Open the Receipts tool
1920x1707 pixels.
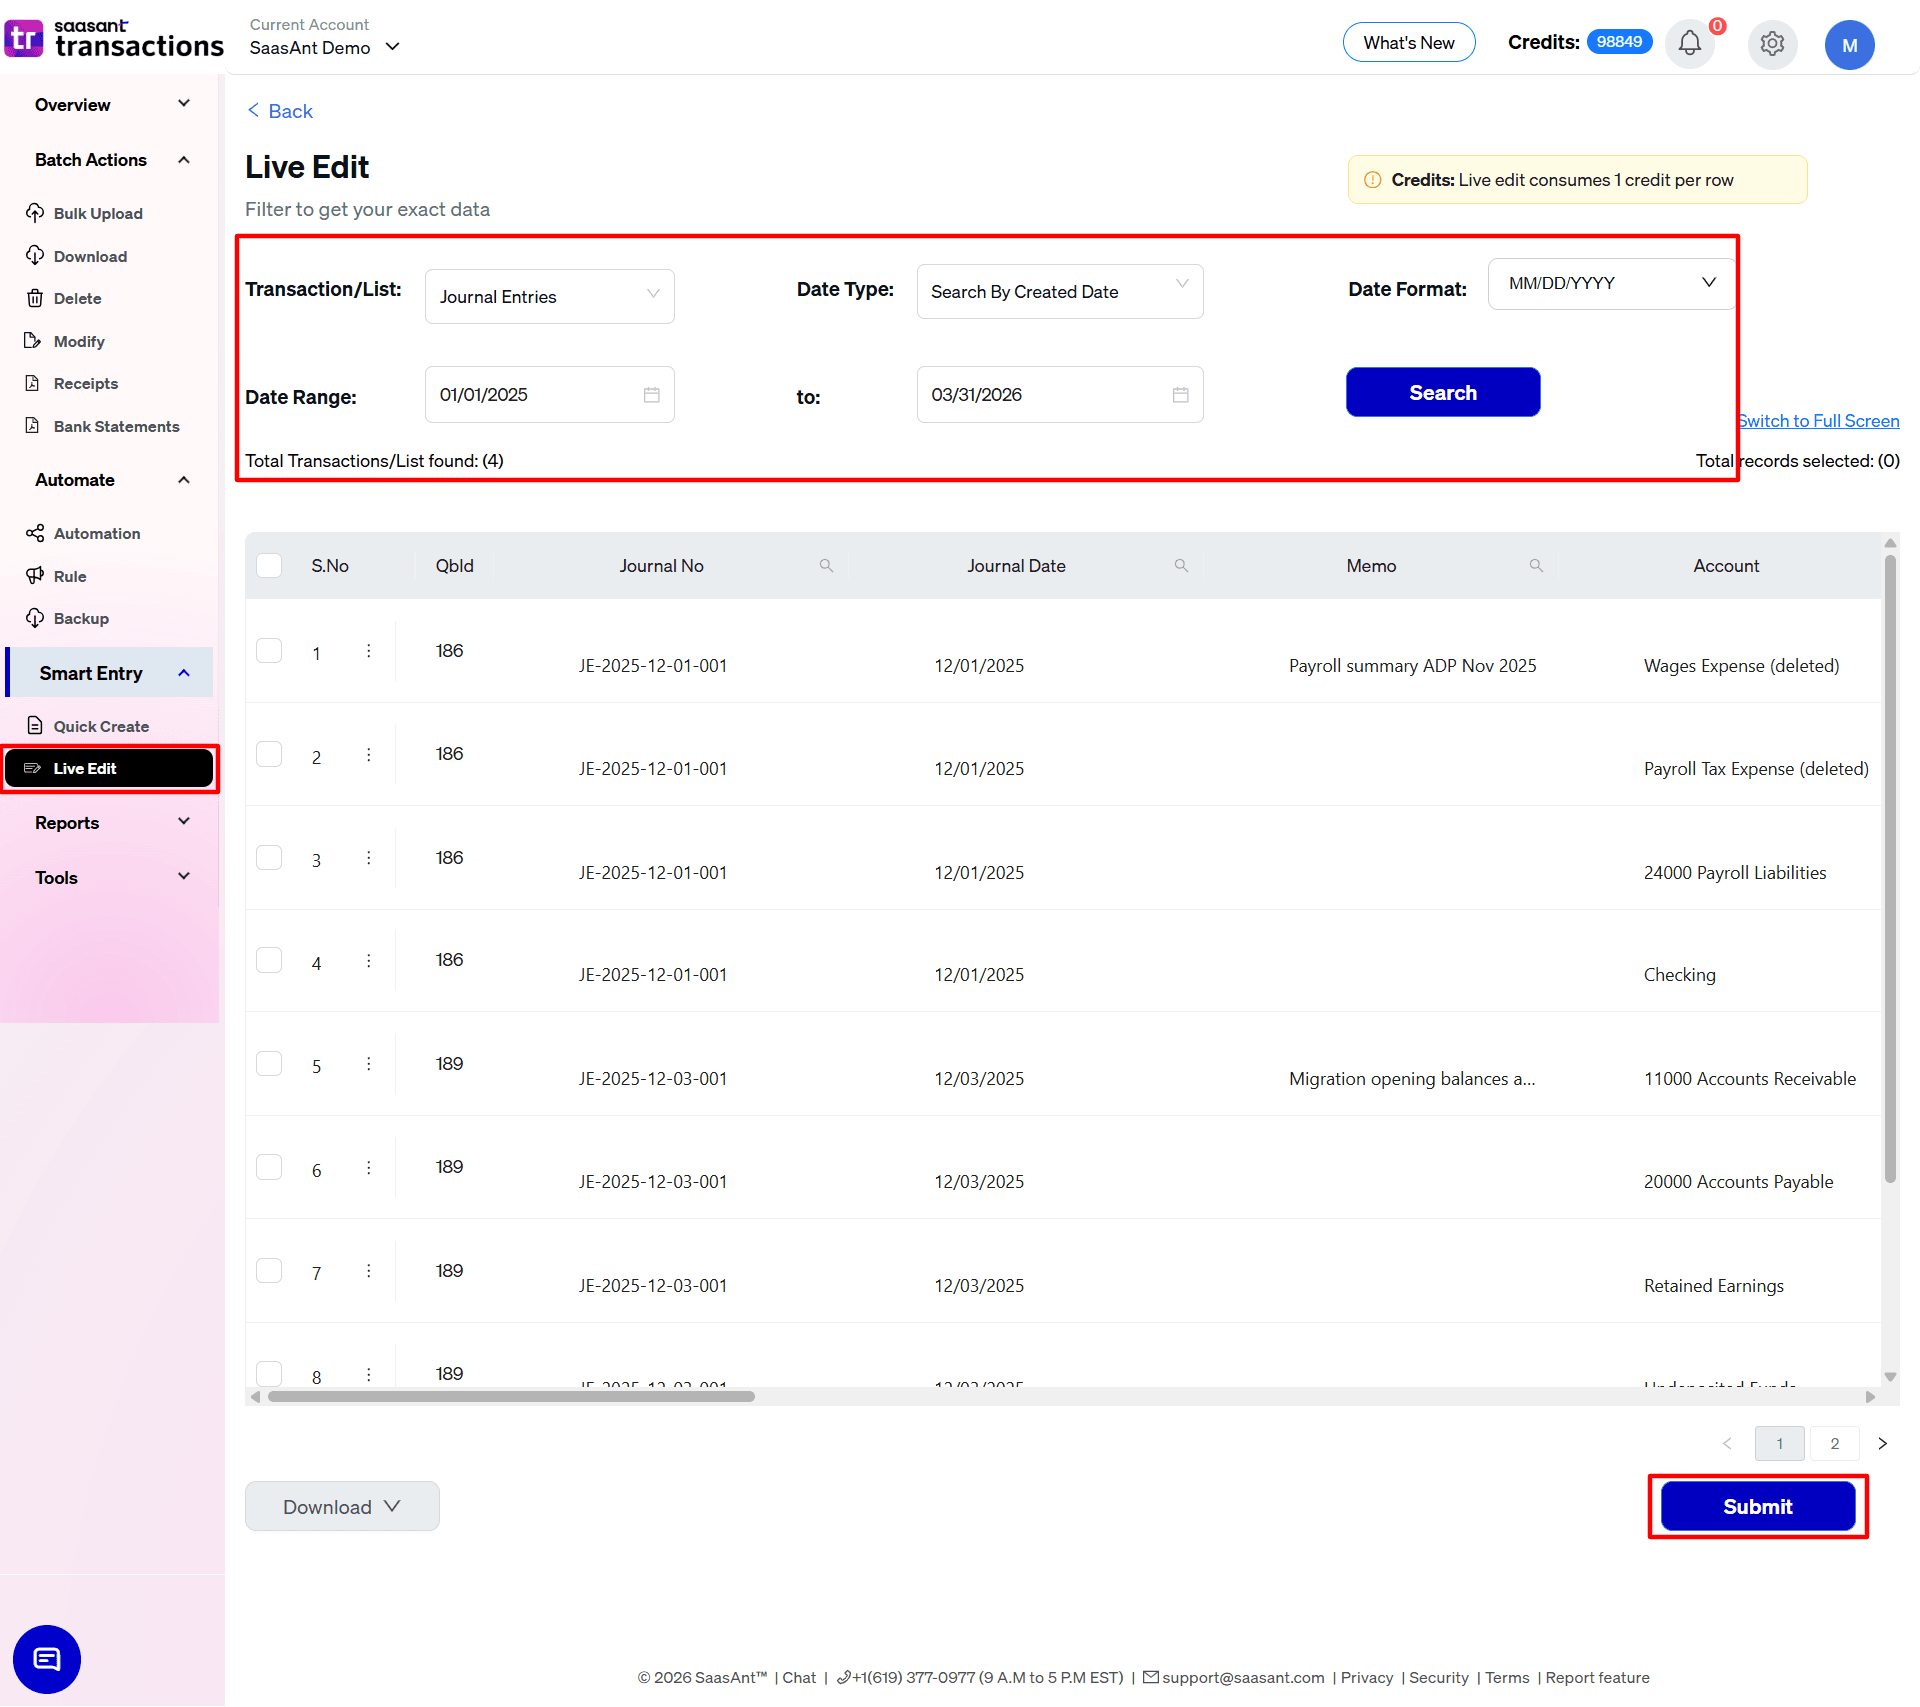[x=85, y=383]
